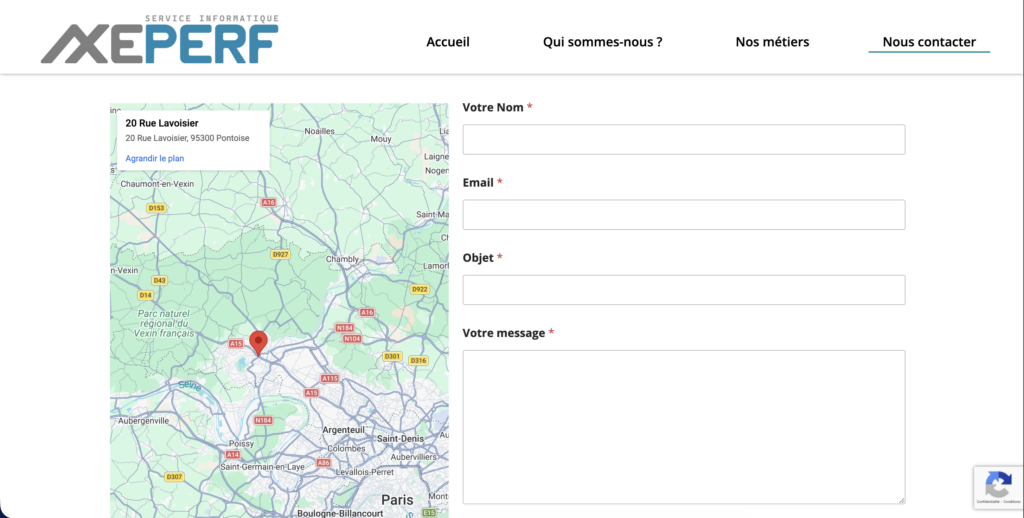Go to the Qui sommes-nous ? page
The image size is (1024, 518).
point(602,42)
